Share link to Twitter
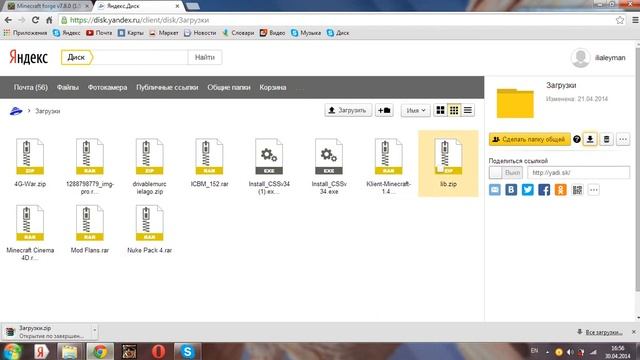Viewport: 640px width, 360px height. tap(527, 190)
